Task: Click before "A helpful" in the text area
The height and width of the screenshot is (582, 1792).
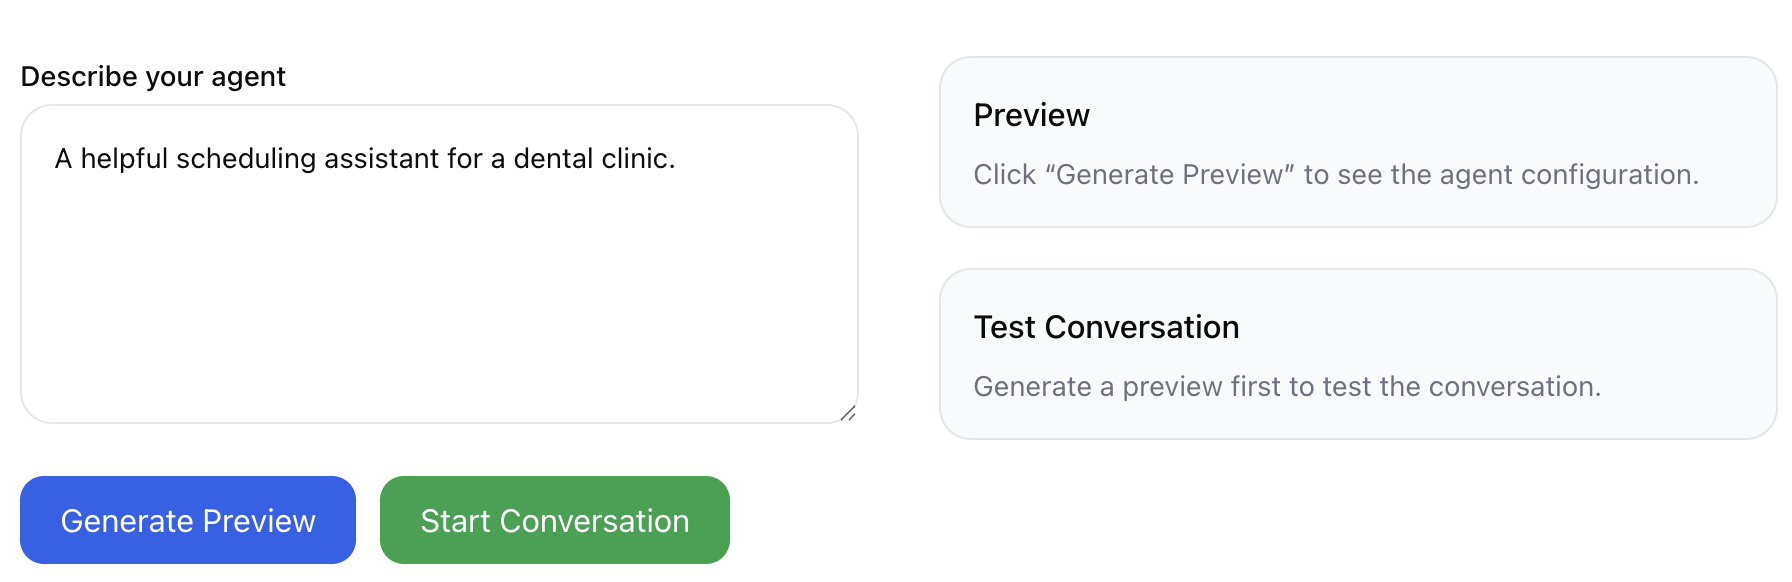Action: click(55, 159)
